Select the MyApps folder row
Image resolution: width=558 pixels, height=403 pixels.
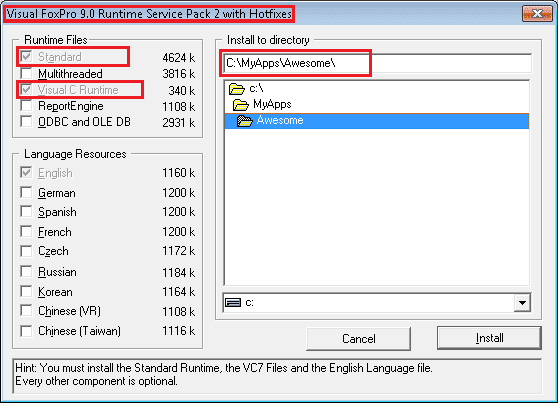(377, 105)
